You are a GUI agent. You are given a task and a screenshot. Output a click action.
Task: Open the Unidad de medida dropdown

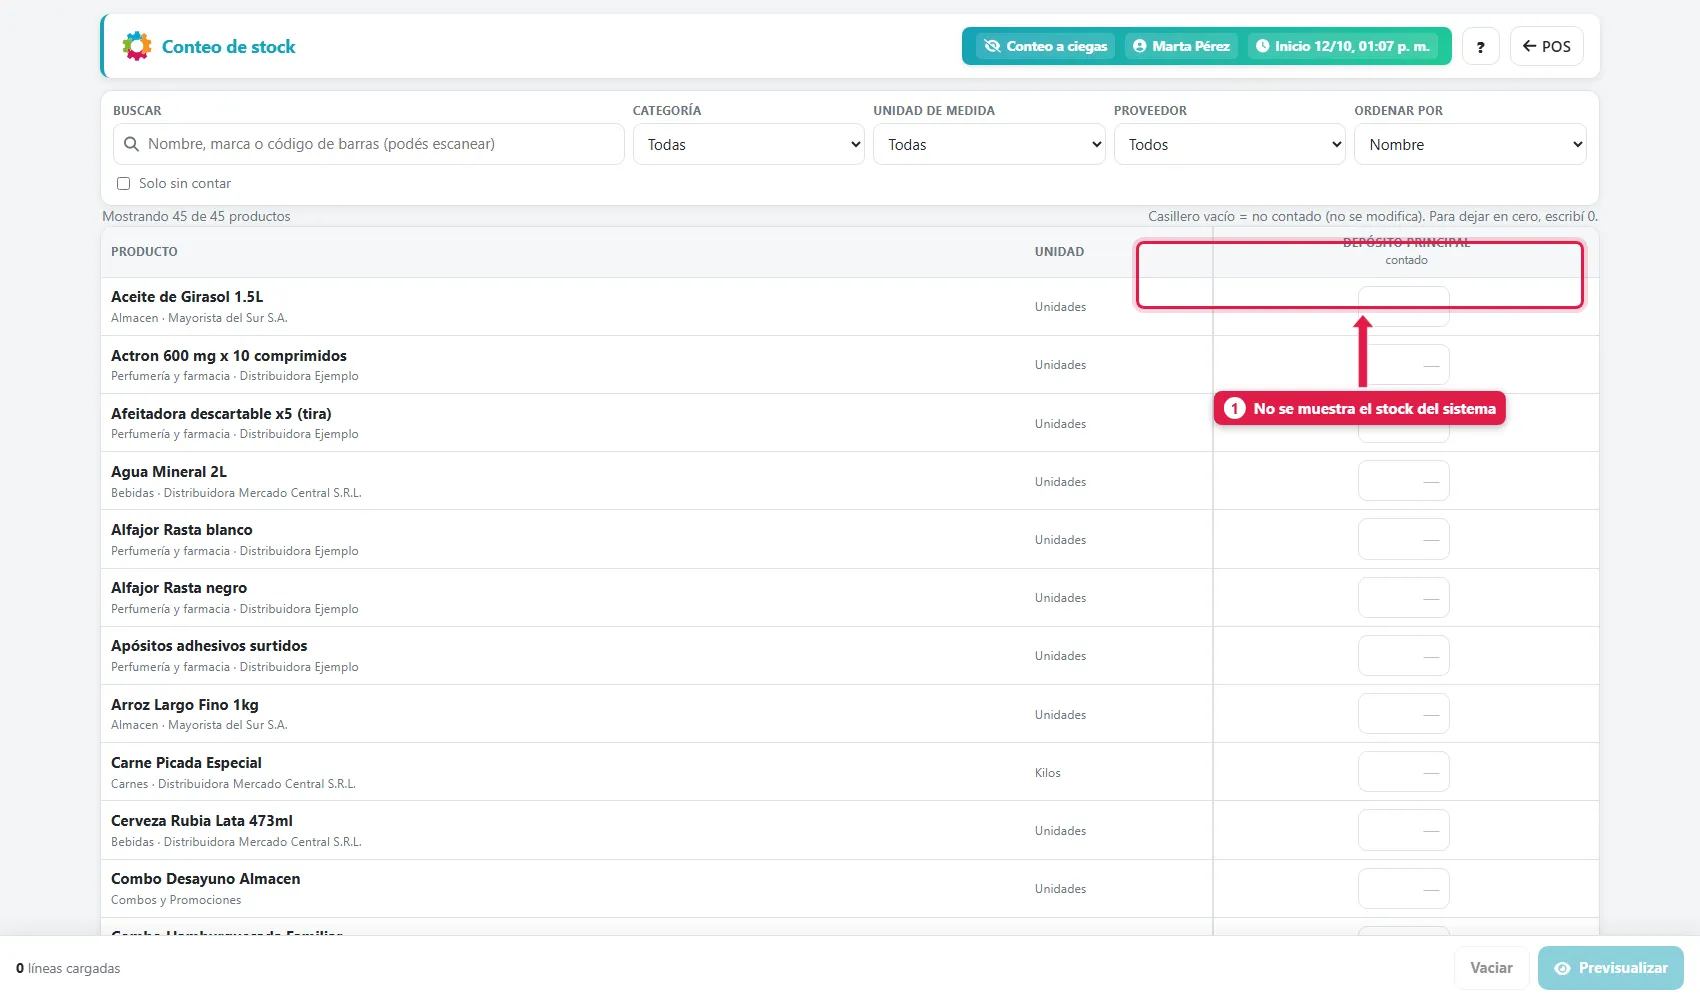pyautogui.click(x=989, y=144)
